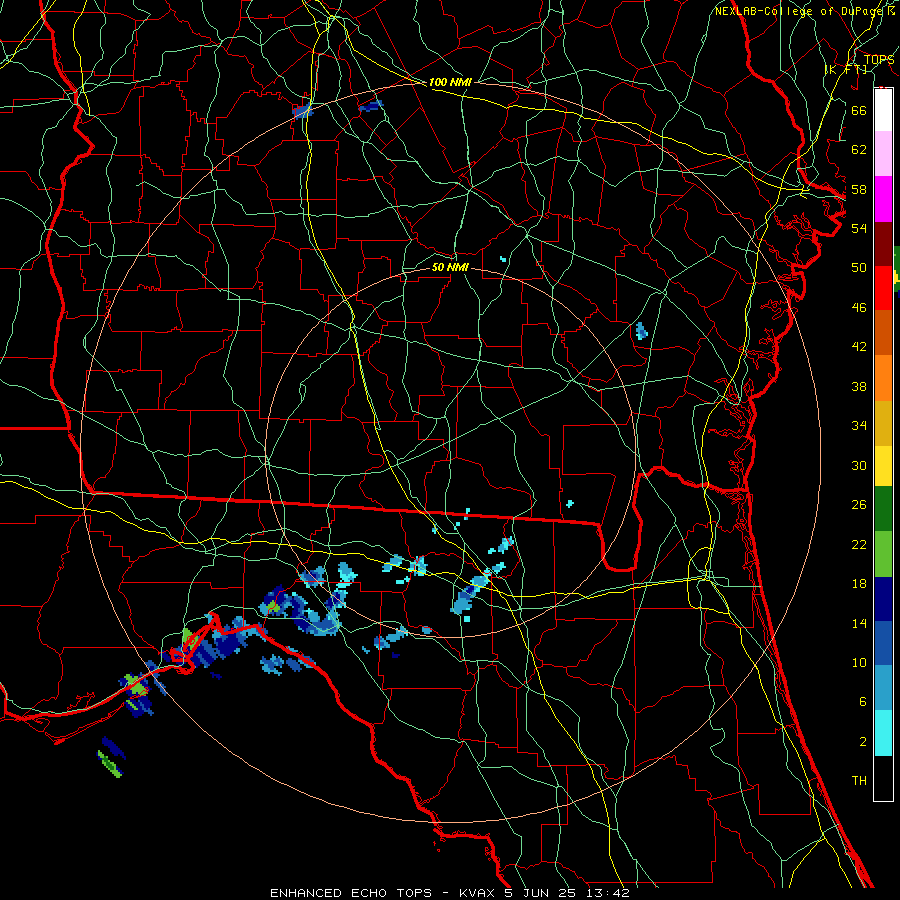Click the legend value 54

pos(859,228)
